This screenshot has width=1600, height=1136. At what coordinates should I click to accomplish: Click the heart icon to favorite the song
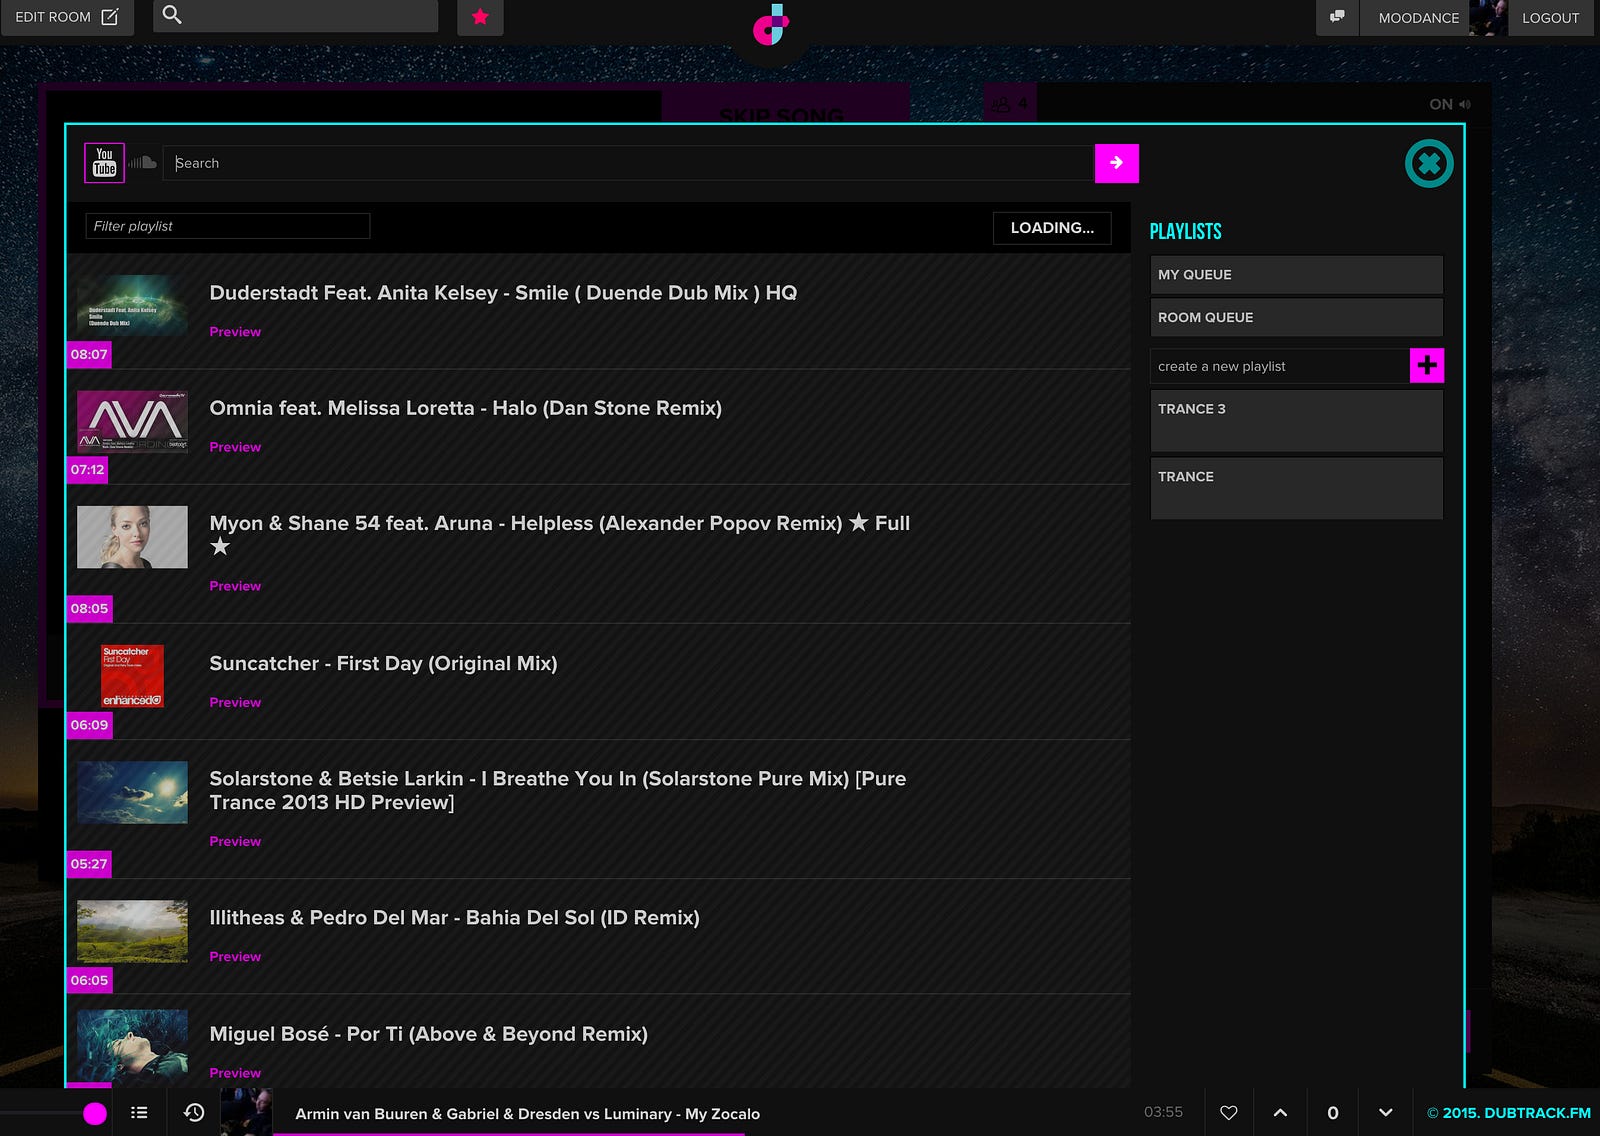point(1229,1113)
